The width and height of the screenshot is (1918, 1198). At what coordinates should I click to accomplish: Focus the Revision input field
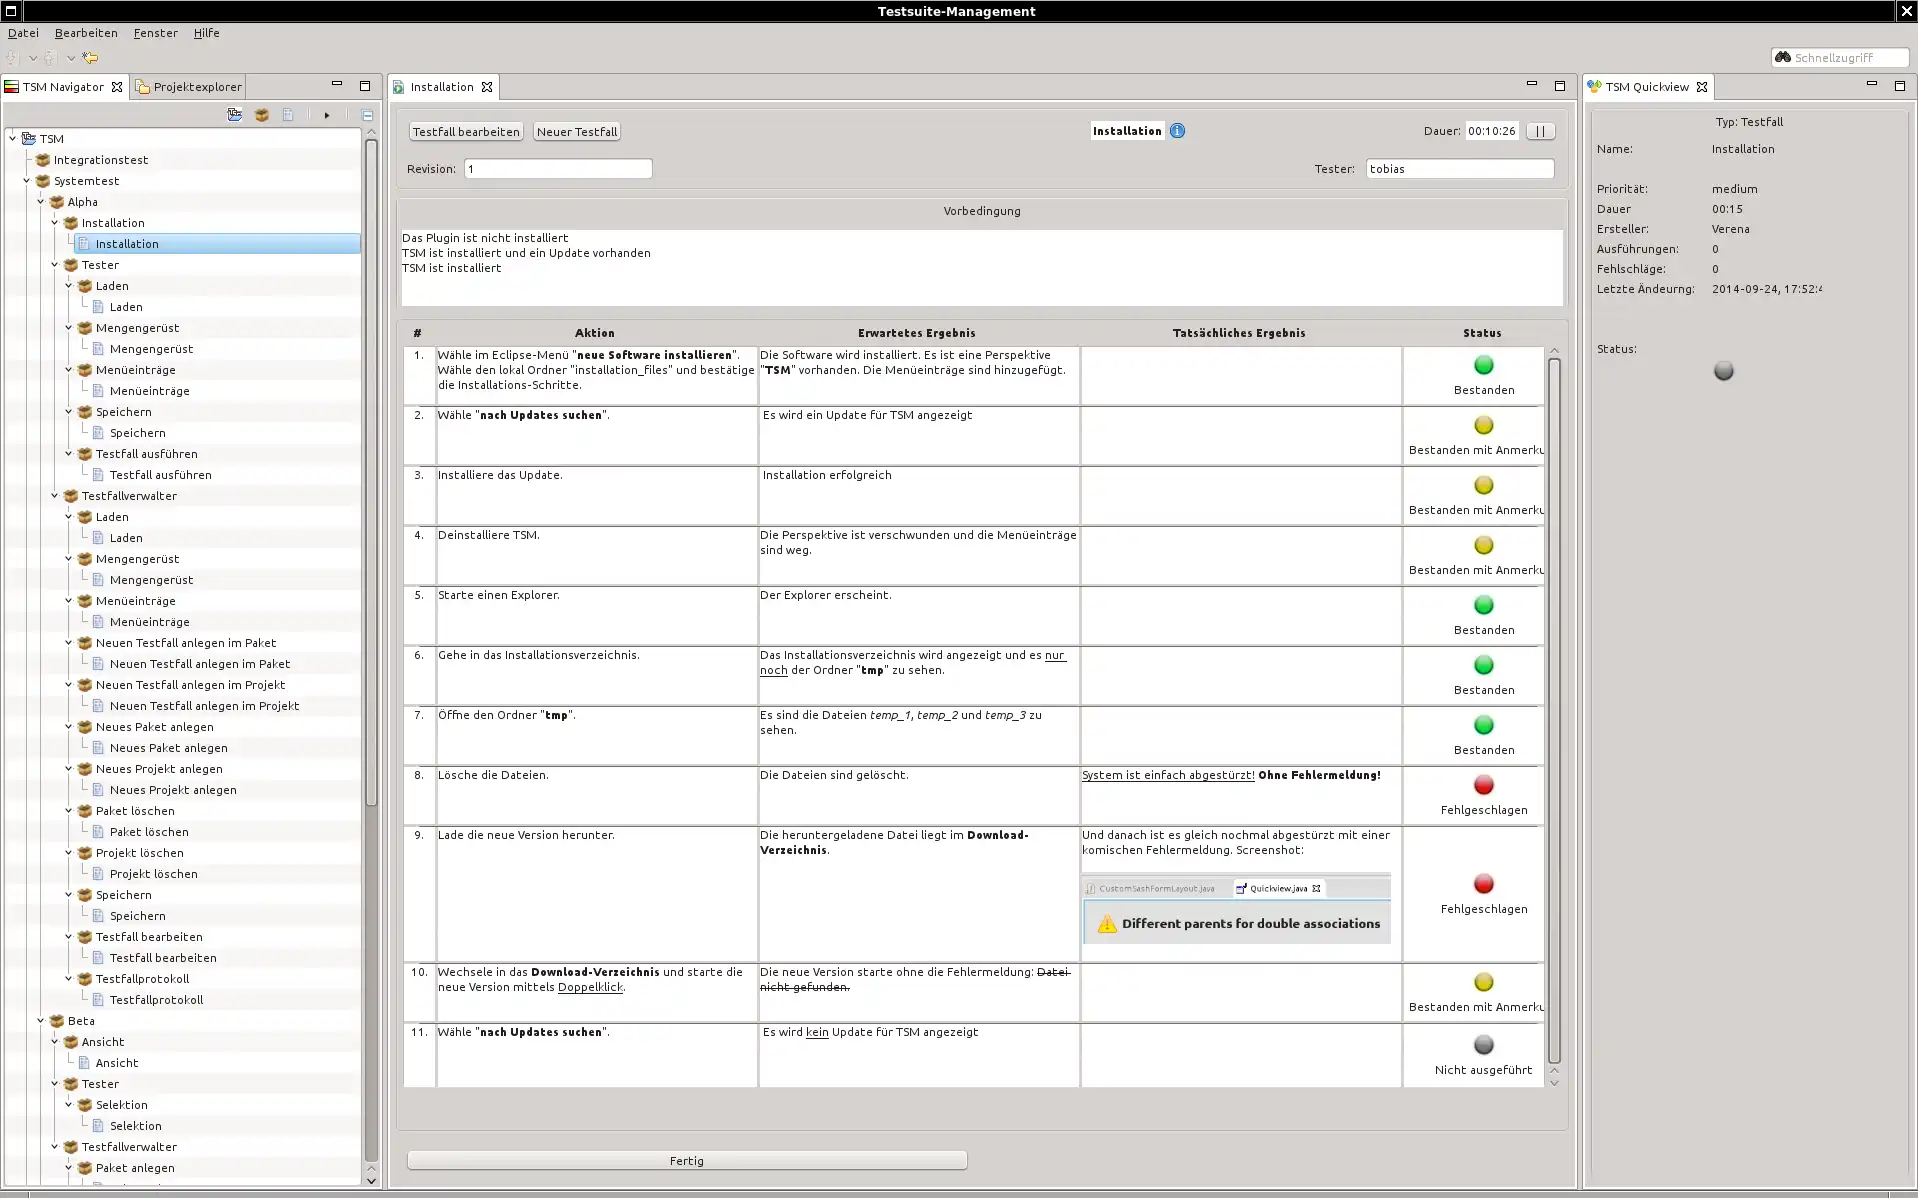point(558,169)
